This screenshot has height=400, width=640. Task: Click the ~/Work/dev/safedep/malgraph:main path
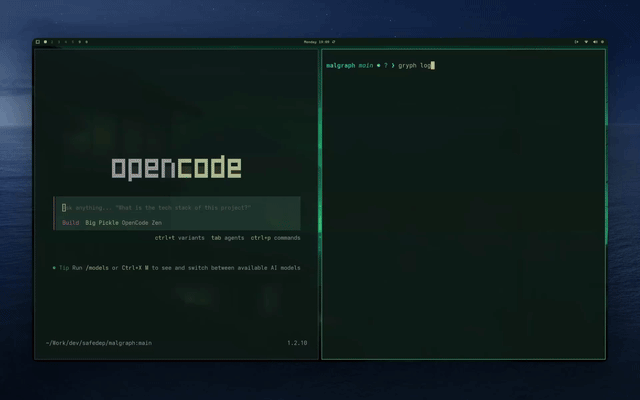[99, 343]
